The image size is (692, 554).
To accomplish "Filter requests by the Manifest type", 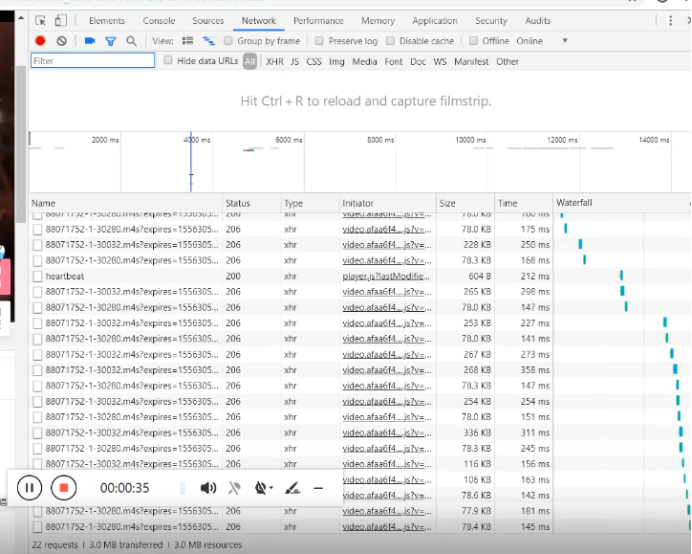I will click(x=471, y=61).
